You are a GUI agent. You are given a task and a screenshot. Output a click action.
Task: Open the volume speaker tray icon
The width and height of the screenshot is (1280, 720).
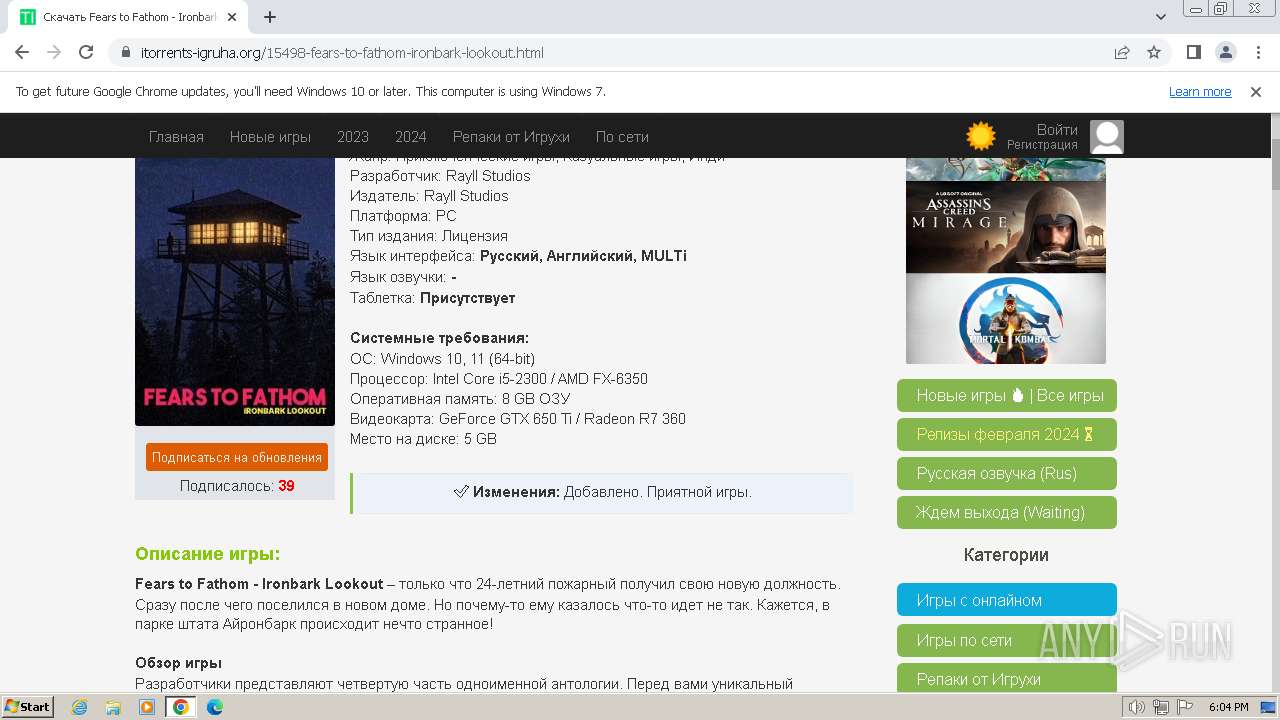[x=1137, y=707]
